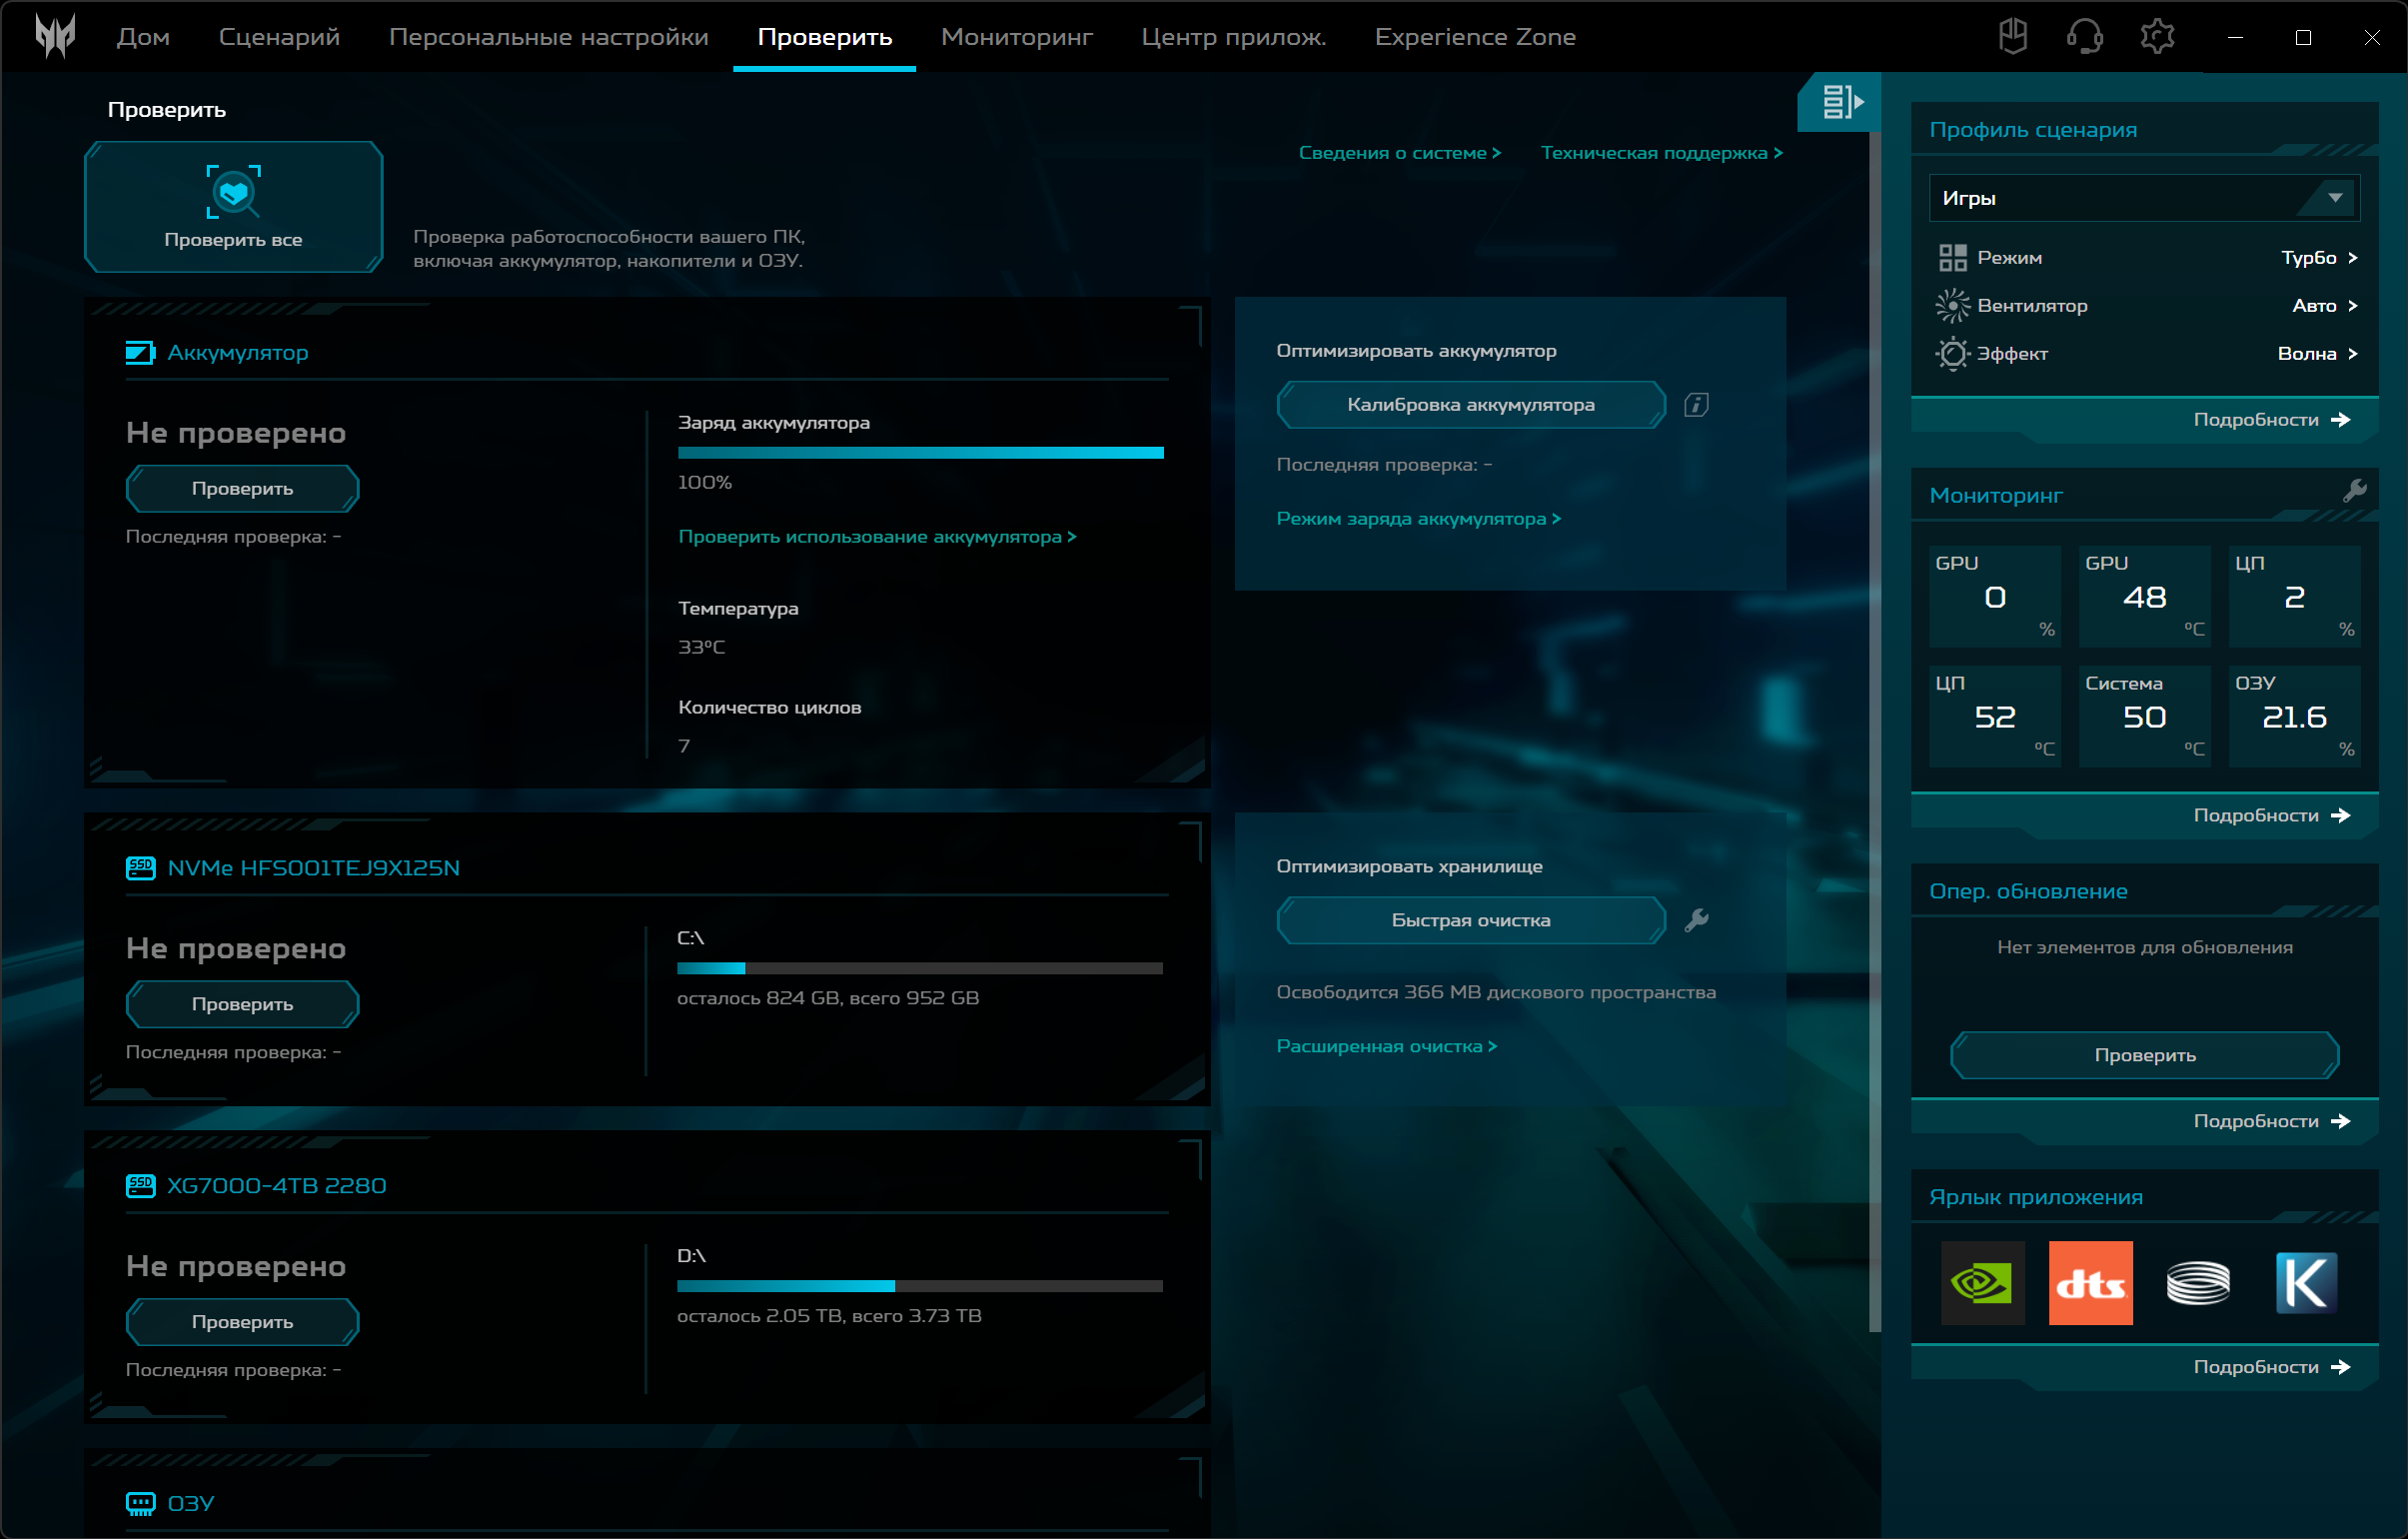2408x1539 pixels.
Task: Open the headset support icon
Action: [2084, 37]
